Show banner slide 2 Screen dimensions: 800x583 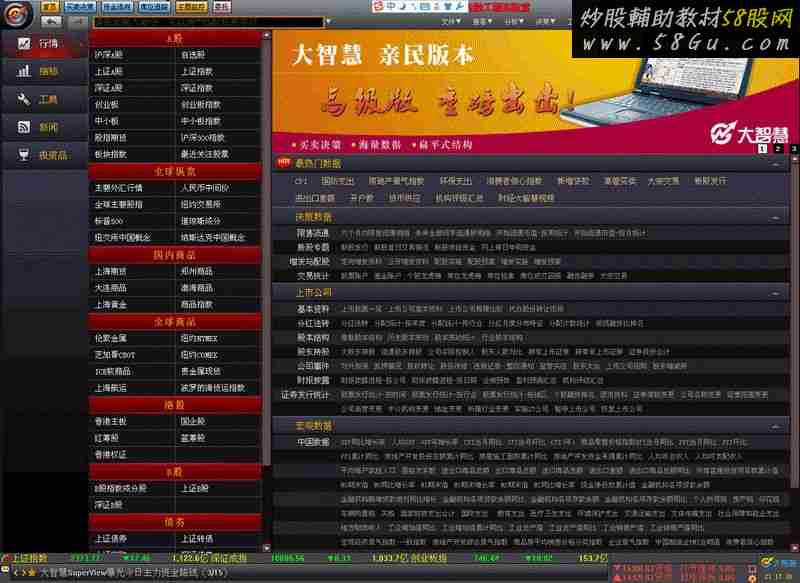[x=778, y=148]
